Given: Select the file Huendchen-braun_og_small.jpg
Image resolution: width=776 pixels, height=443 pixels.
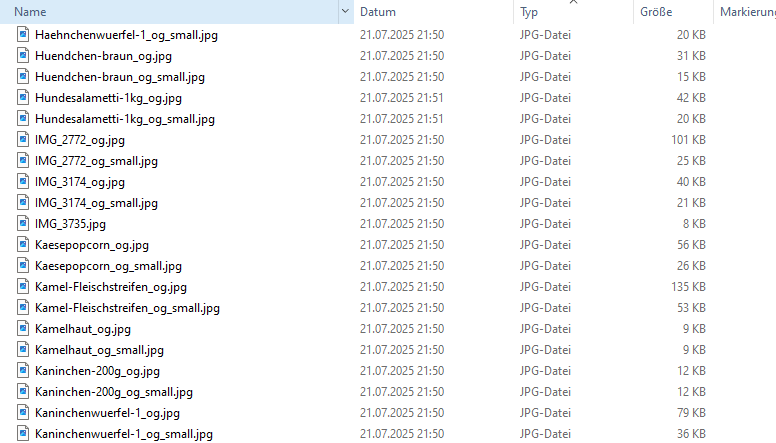Looking at the screenshot, I should click(120, 77).
